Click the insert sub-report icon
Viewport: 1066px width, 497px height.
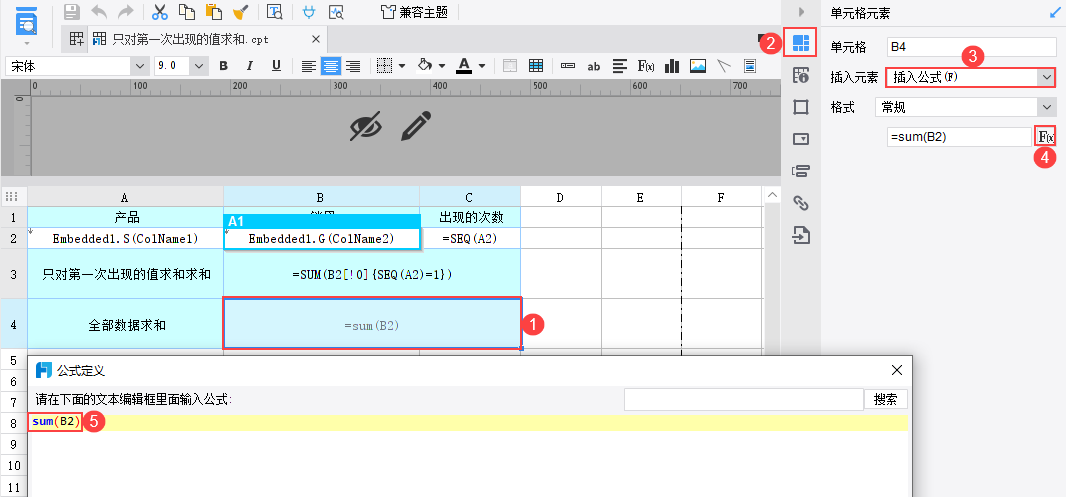(750, 65)
